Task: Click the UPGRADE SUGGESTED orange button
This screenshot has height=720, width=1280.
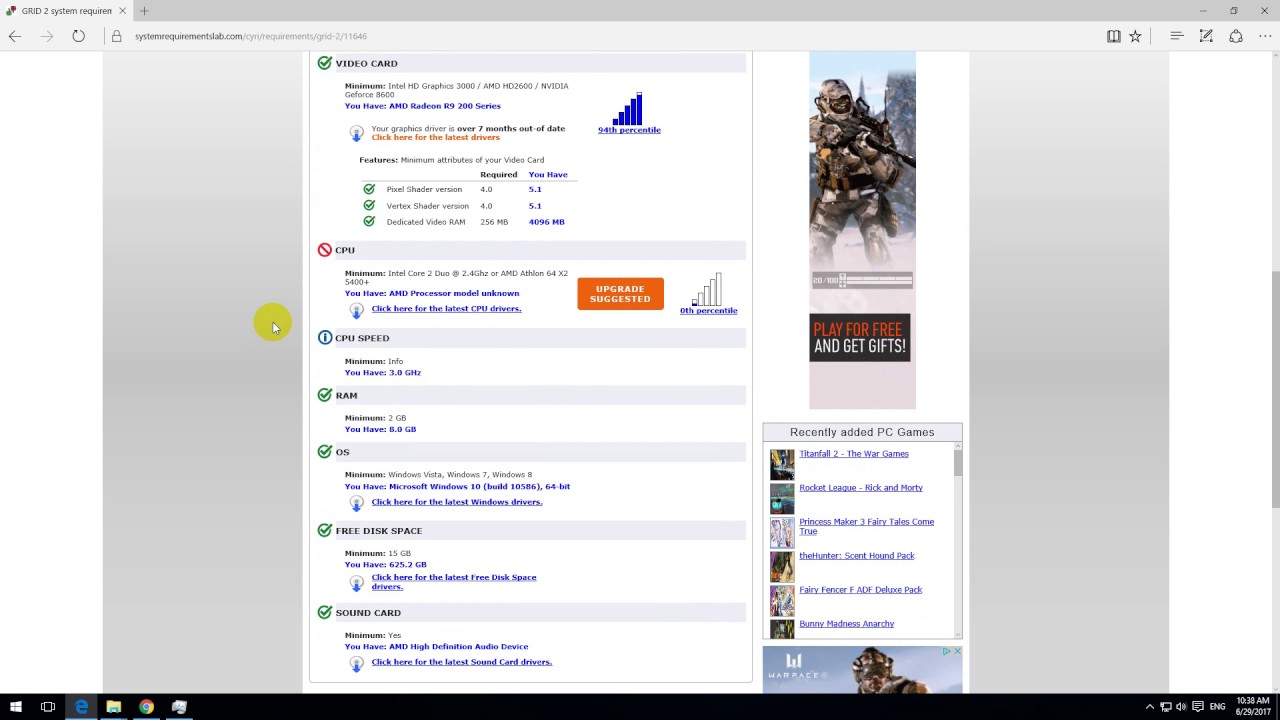Action: coord(620,294)
